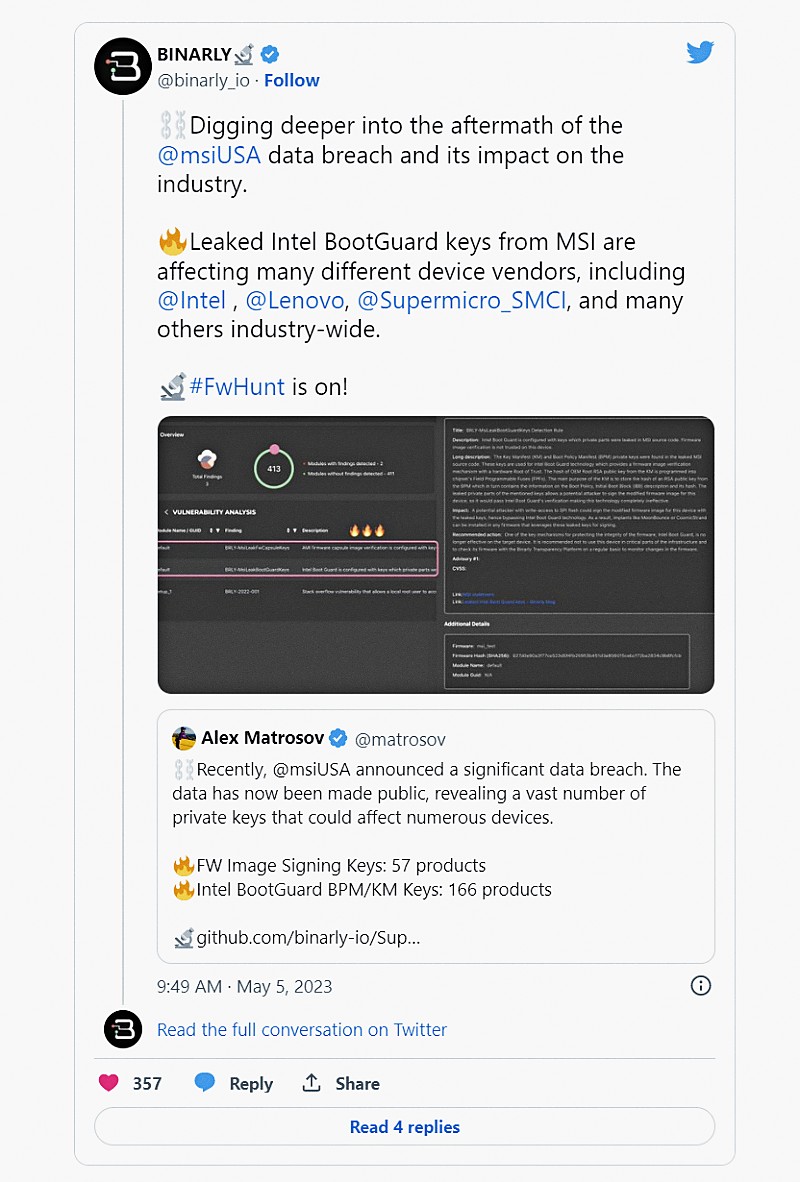Viewport: 800px width, 1182px height.
Task: Click the BINARLY verified badge
Action: [270, 54]
